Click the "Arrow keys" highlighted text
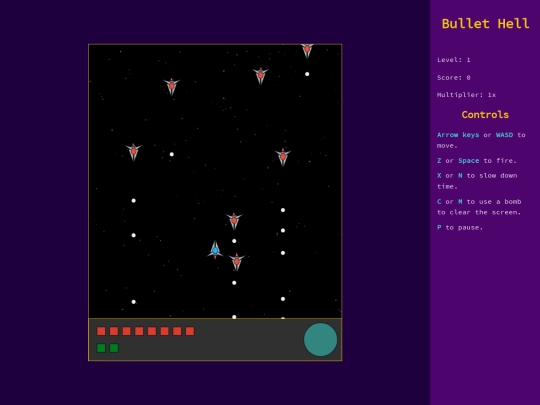Screen dimensions: 540x405 [x=458, y=135]
